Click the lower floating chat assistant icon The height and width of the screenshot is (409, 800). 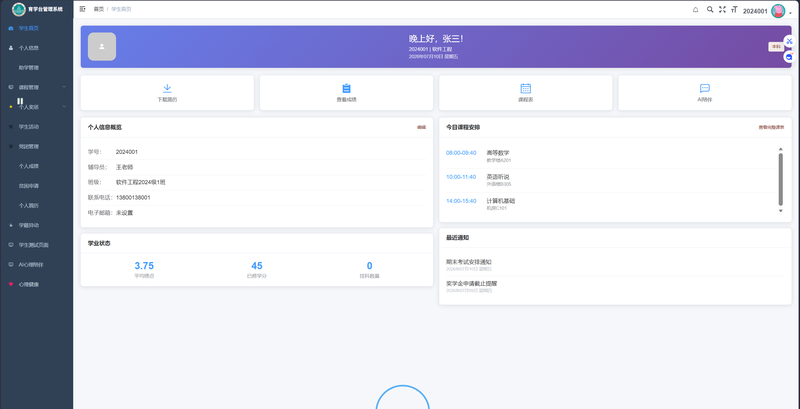coord(789,57)
